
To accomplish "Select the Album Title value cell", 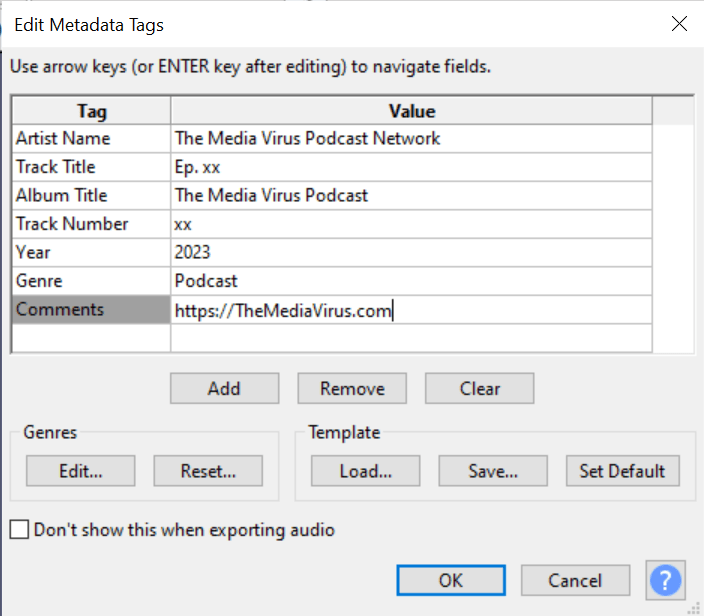I will pyautogui.click(x=410, y=195).
